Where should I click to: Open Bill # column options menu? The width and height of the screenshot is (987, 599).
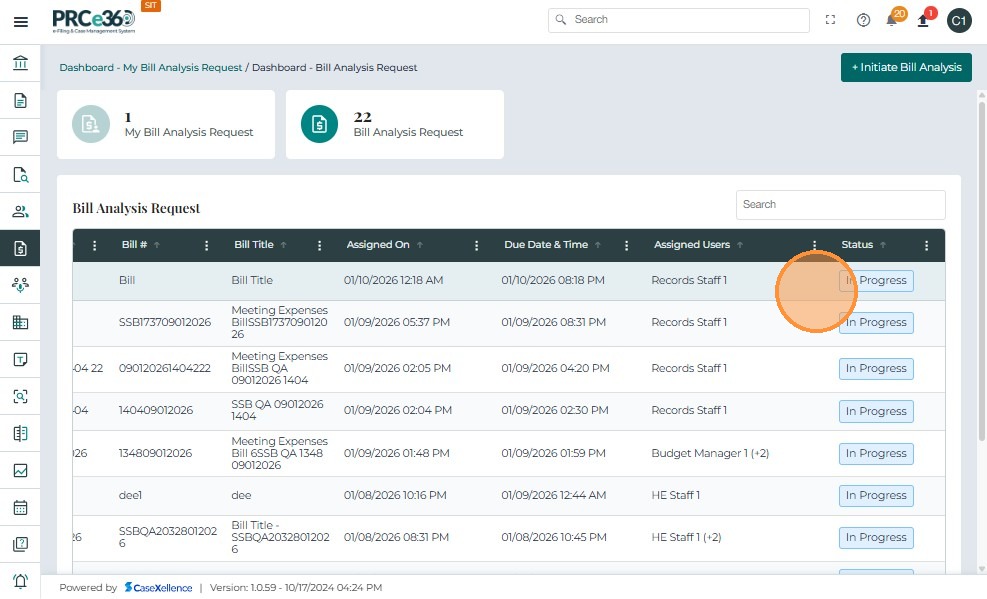206,245
